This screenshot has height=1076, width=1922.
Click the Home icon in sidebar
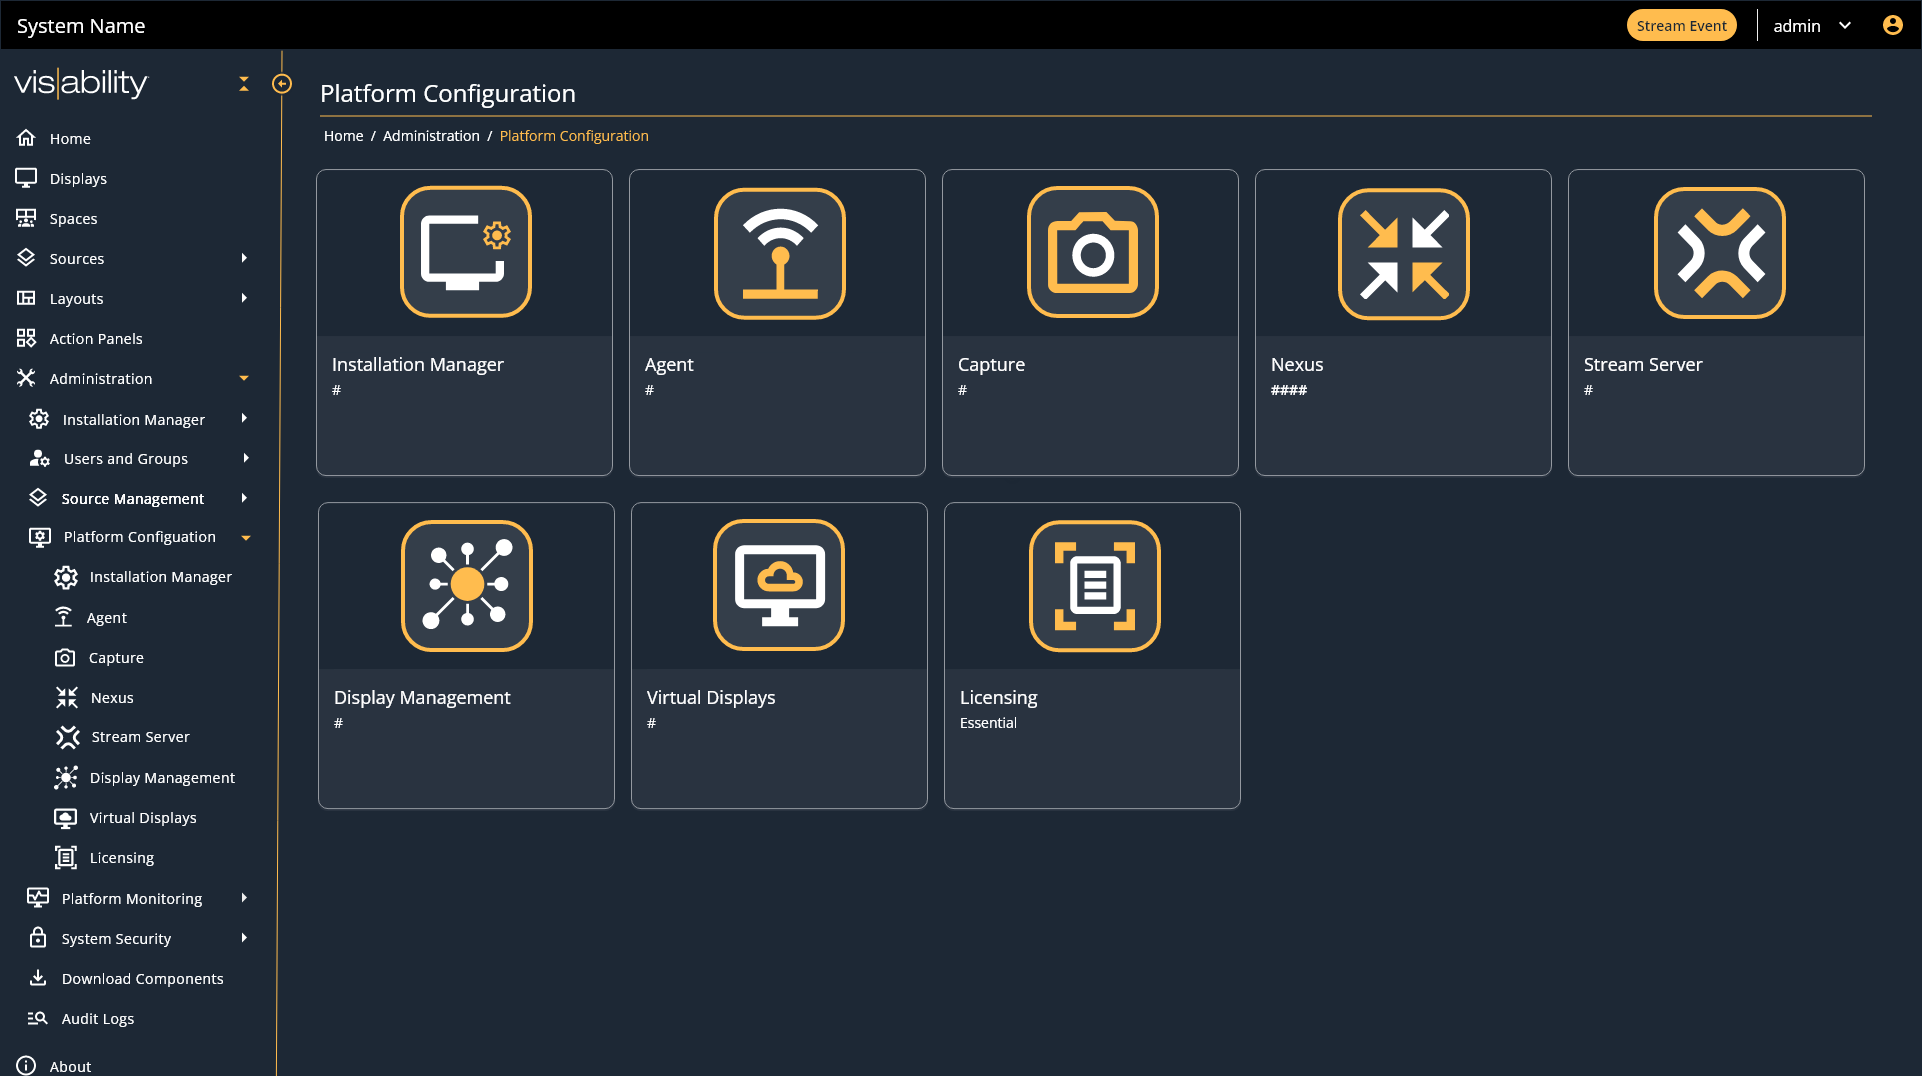pyautogui.click(x=26, y=138)
